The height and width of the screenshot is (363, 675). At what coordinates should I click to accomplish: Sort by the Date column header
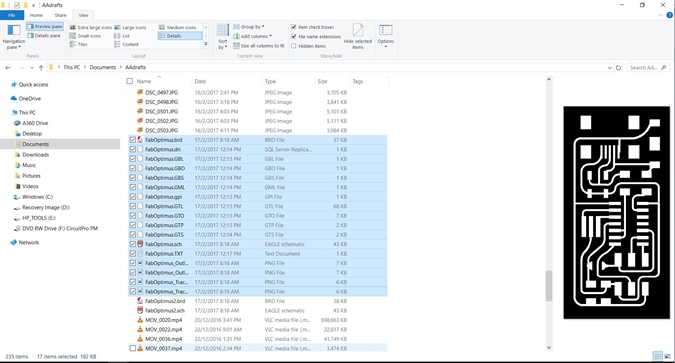coord(200,81)
